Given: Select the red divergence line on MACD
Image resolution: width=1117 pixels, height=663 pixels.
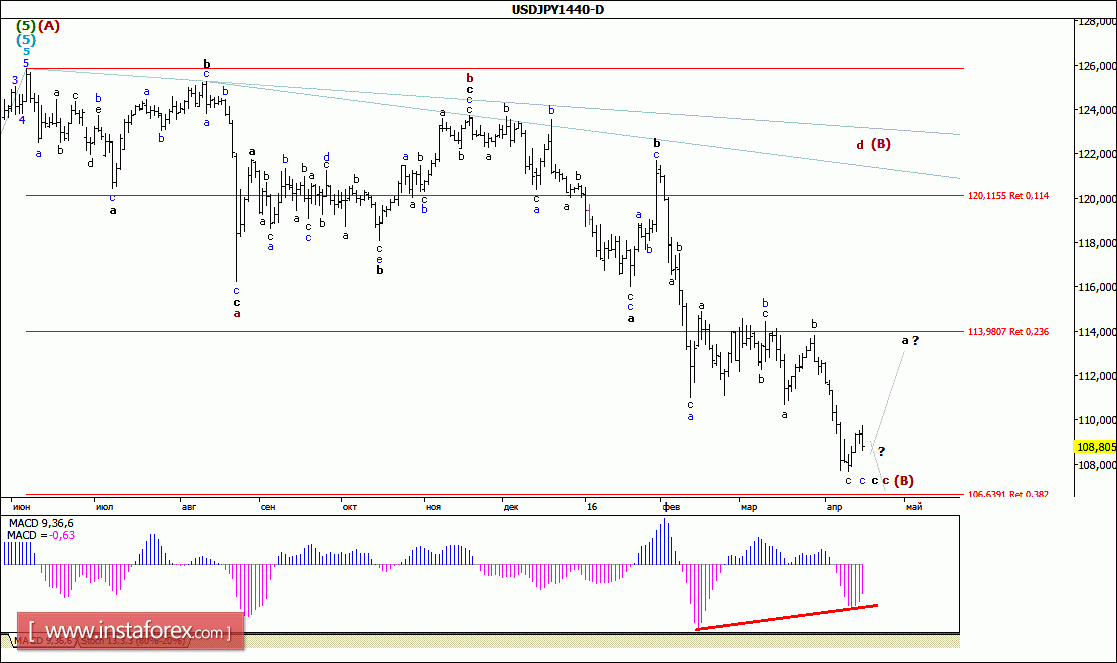Looking at the screenshot, I should click(786, 617).
